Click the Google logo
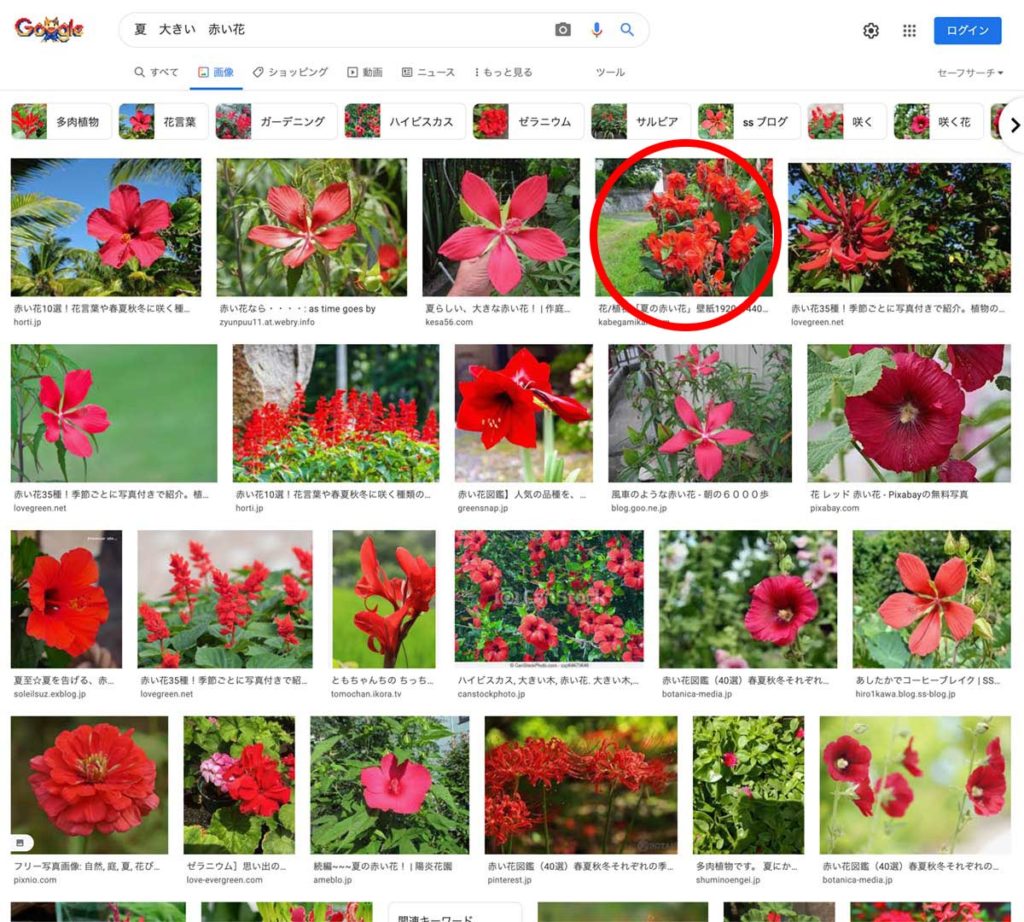The height and width of the screenshot is (922, 1024). (49, 30)
